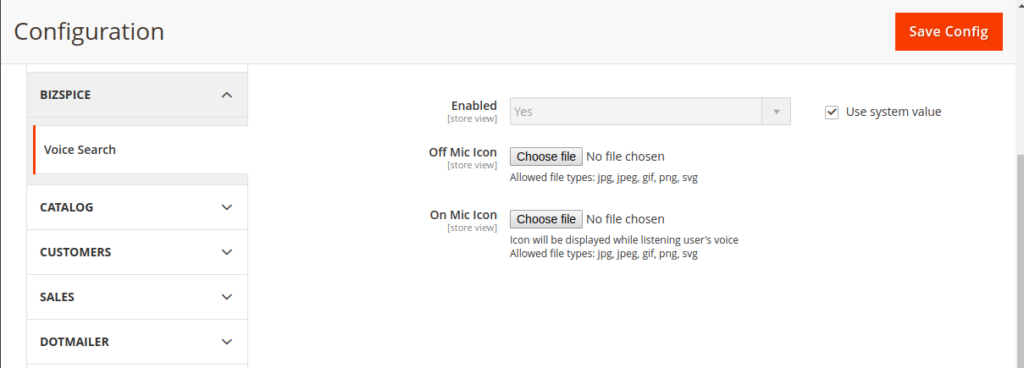Click the Save Config button

pos(948,32)
